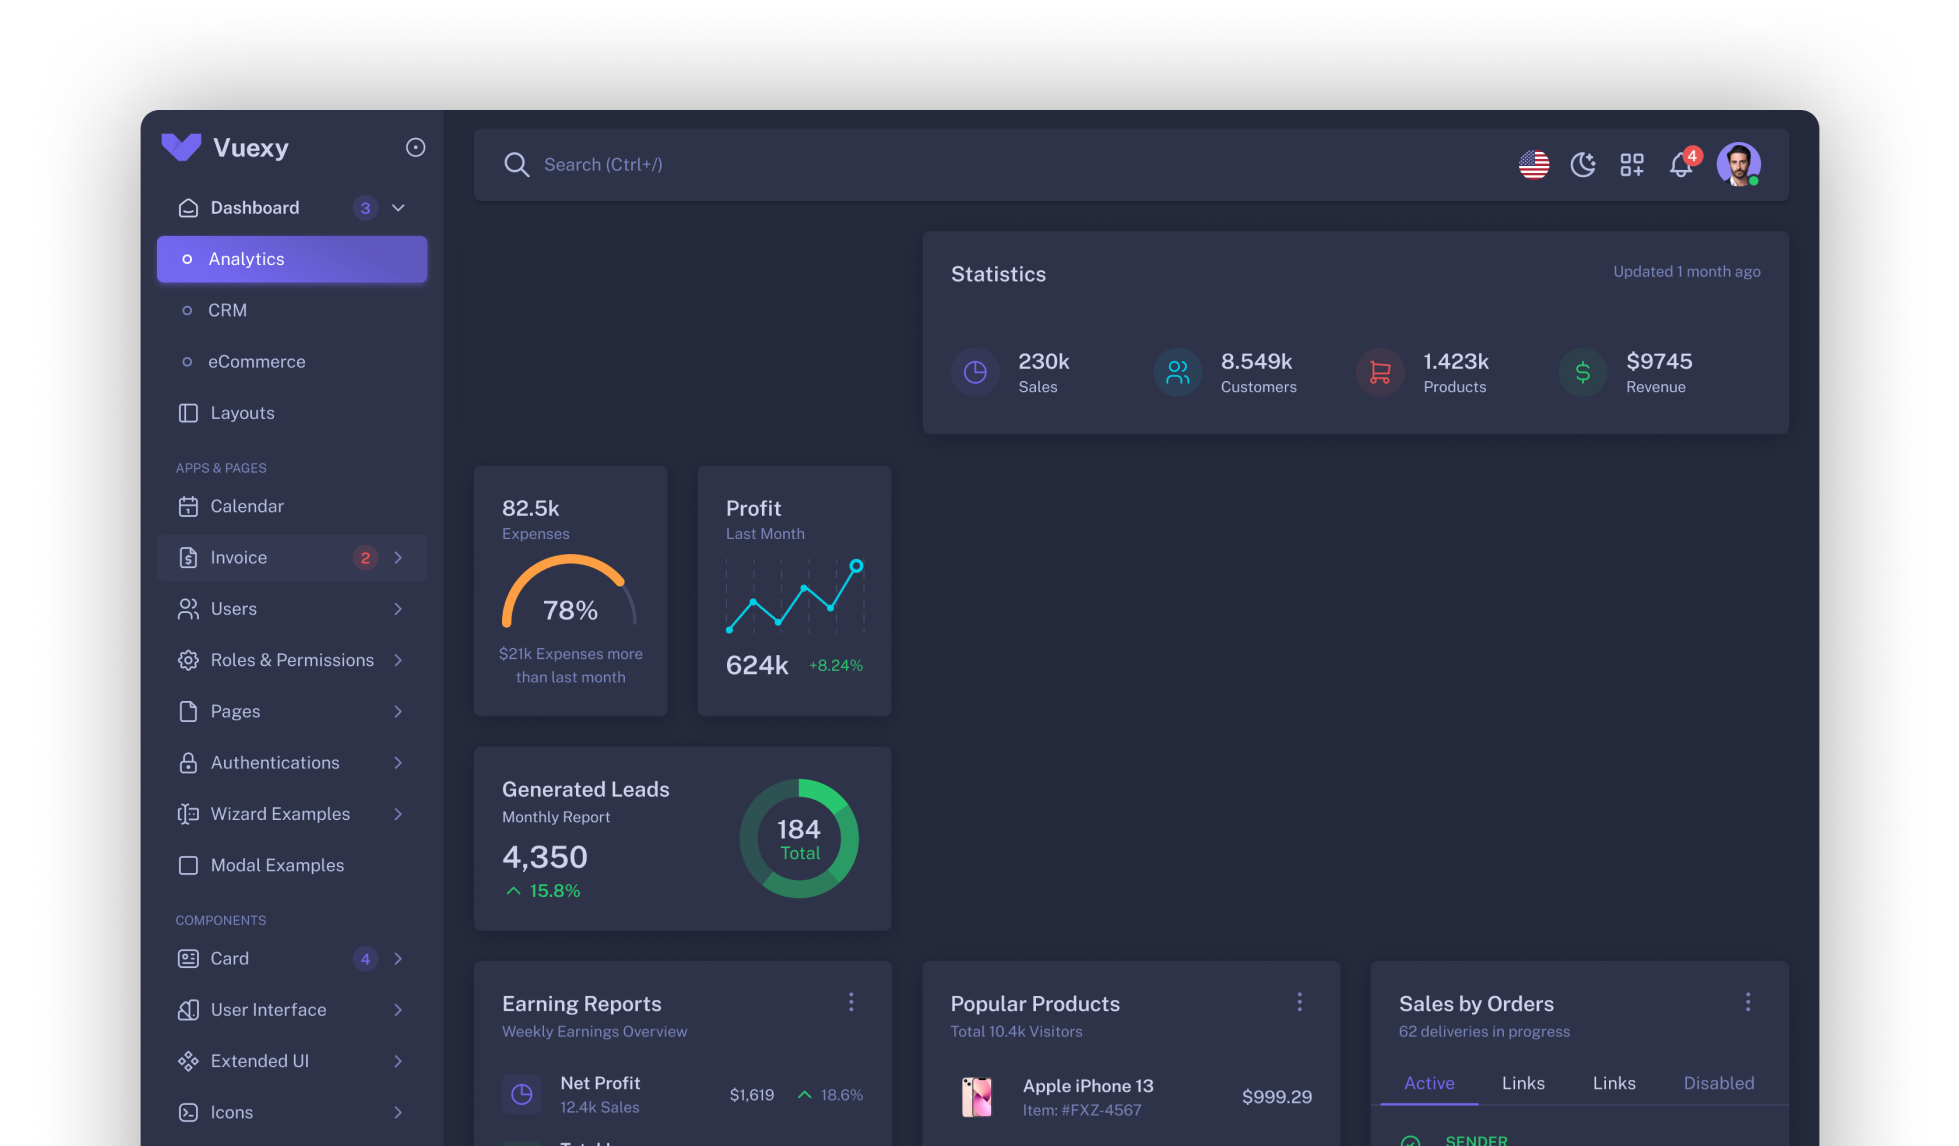Expand the Pages submenu chevron

398,711
